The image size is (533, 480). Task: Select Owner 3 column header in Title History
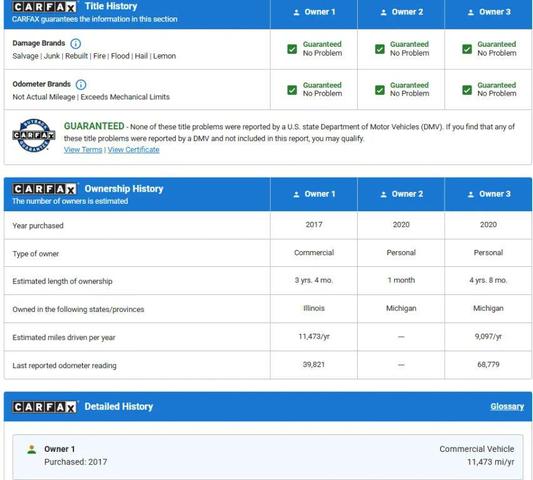point(488,14)
